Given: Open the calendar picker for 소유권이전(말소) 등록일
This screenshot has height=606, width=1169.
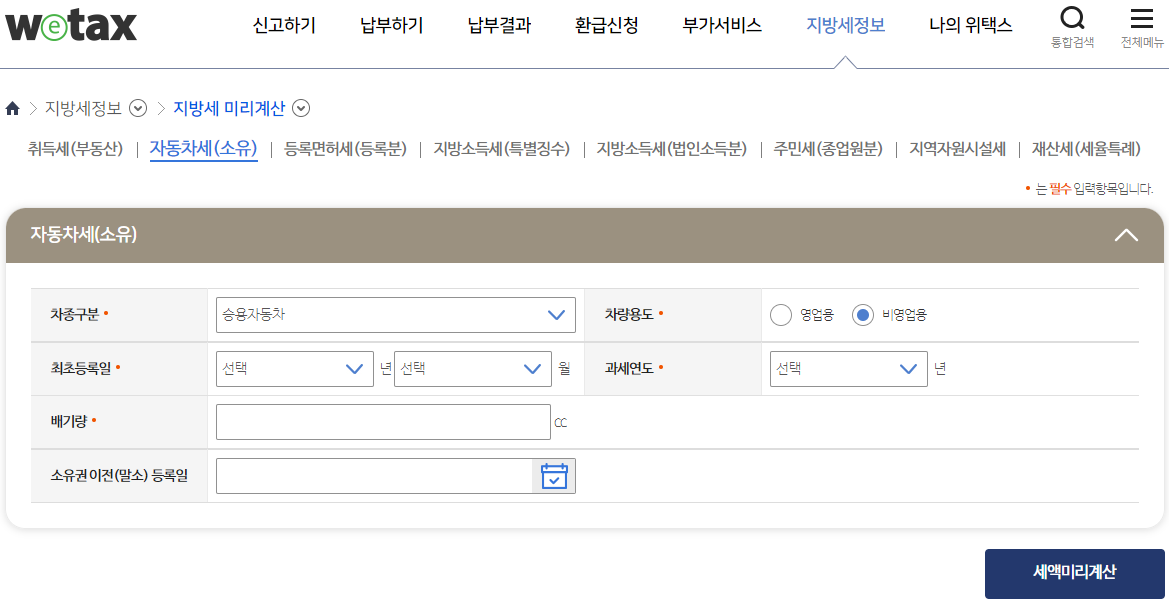Looking at the screenshot, I should [553, 475].
